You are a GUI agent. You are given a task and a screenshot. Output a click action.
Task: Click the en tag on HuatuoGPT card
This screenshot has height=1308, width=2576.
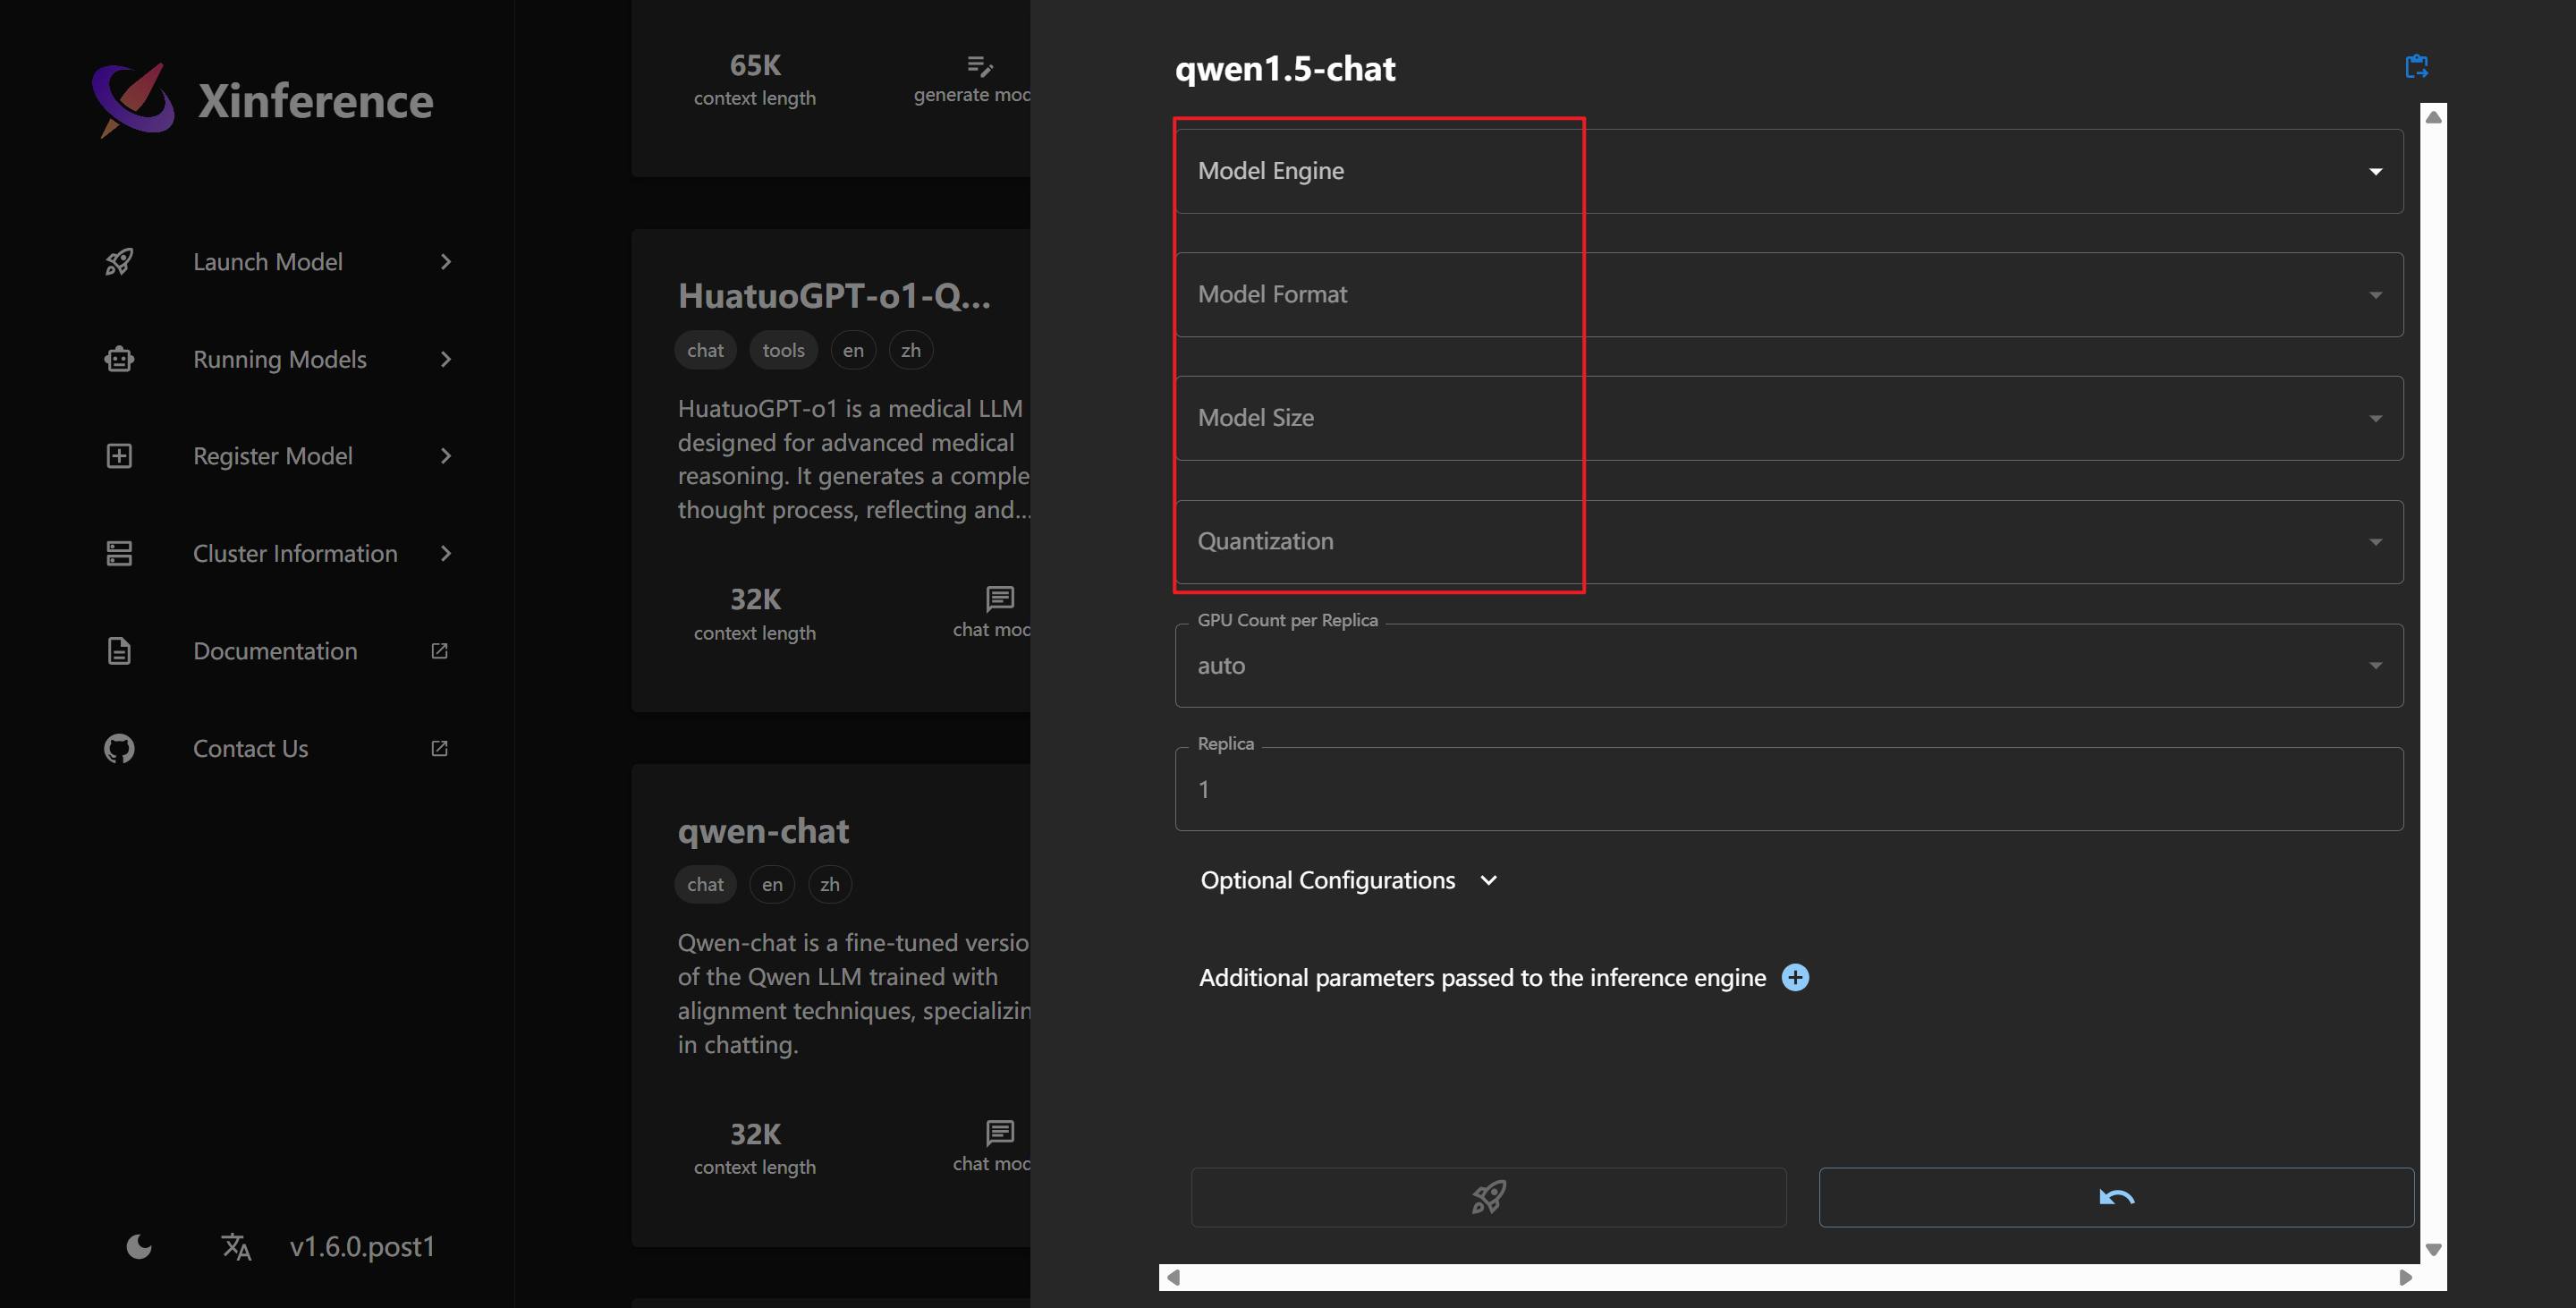[x=853, y=350]
